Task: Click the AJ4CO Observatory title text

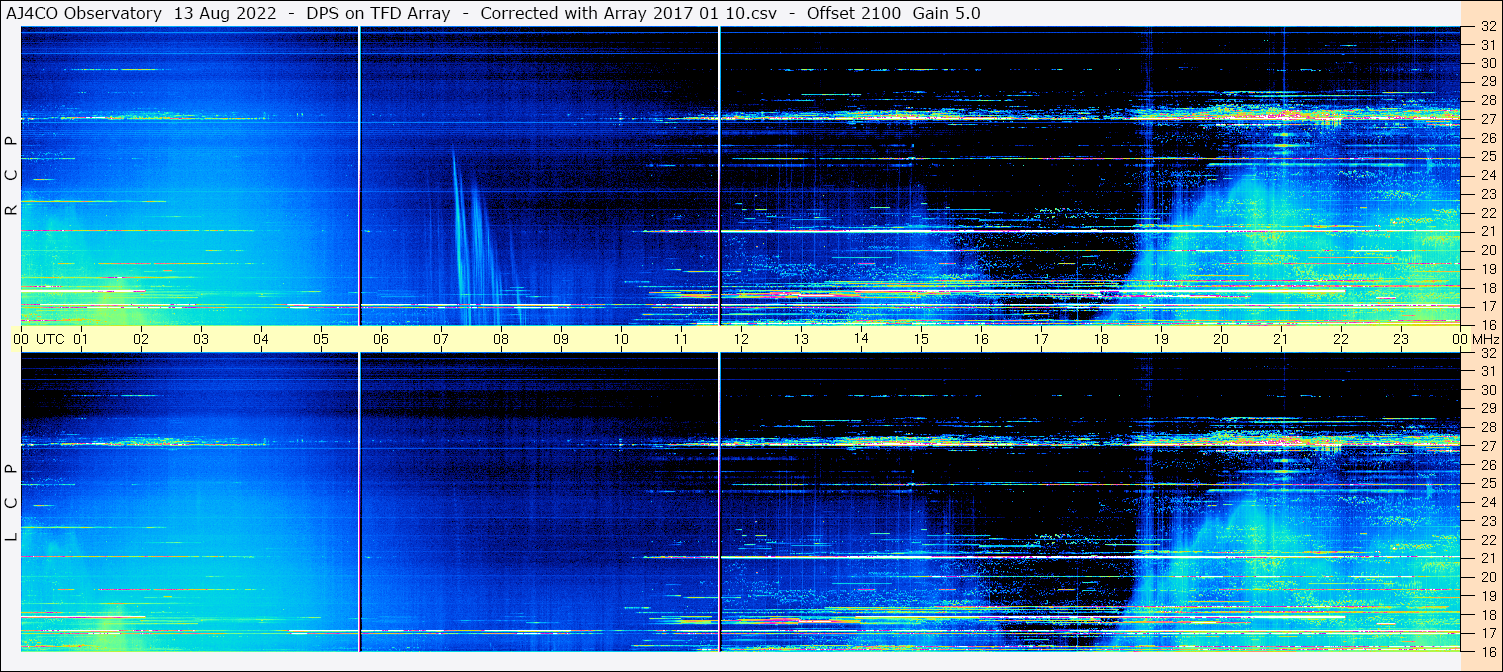Action: point(84,13)
